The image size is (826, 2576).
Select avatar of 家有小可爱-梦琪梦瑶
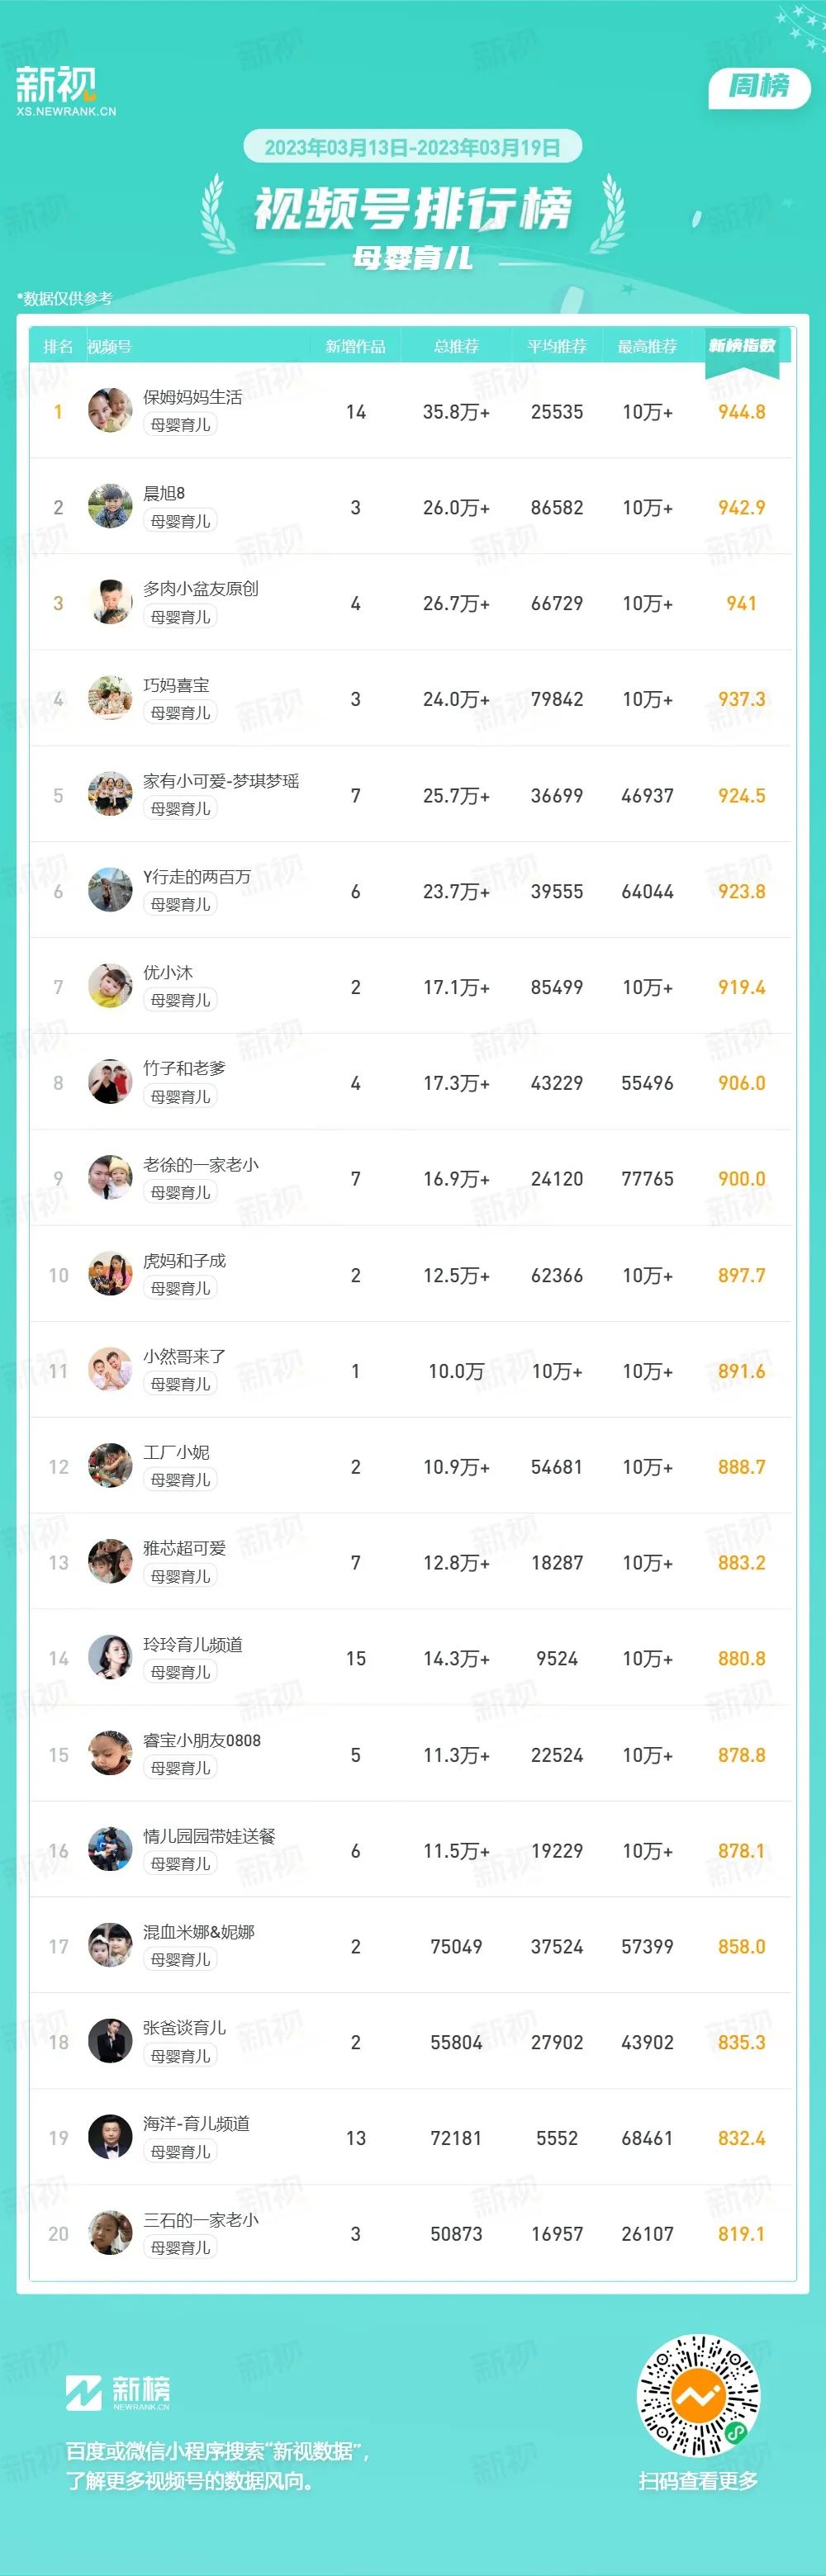[110, 795]
